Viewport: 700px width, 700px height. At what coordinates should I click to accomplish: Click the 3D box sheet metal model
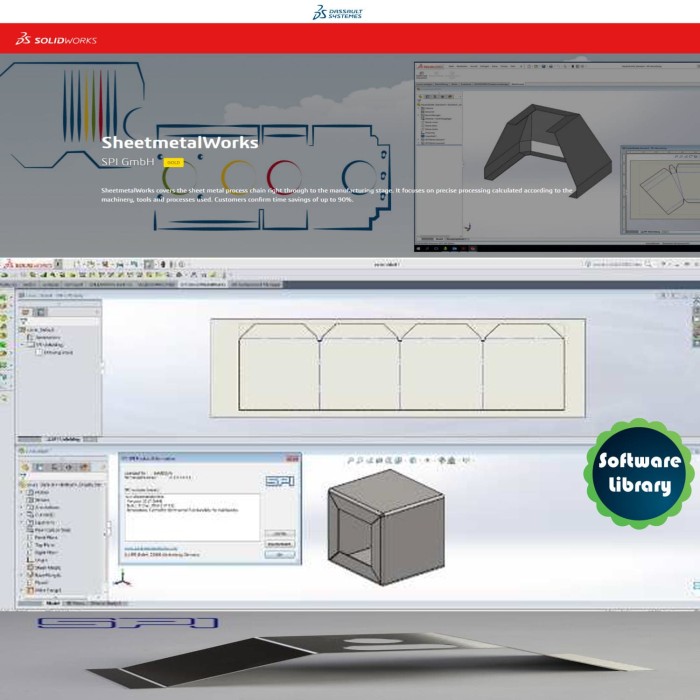[386, 527]
